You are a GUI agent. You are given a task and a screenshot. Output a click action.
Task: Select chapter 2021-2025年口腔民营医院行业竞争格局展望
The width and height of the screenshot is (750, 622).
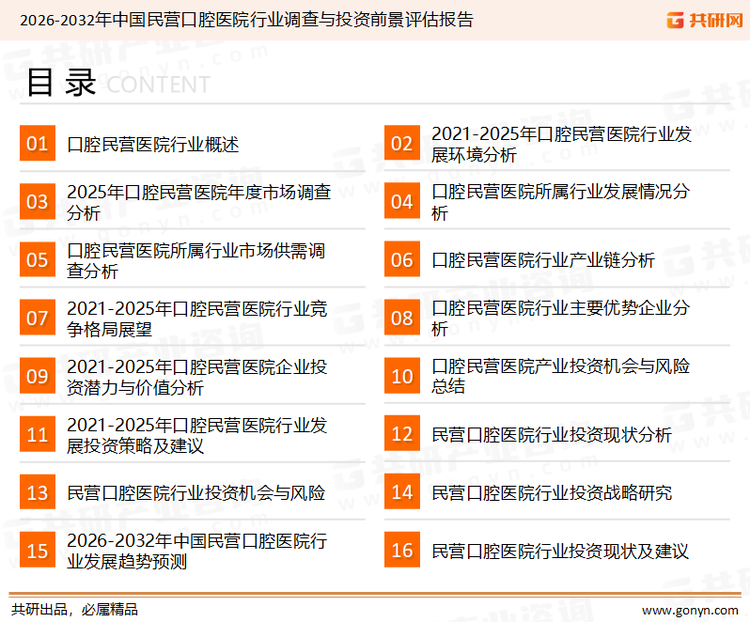coord(197,319)
